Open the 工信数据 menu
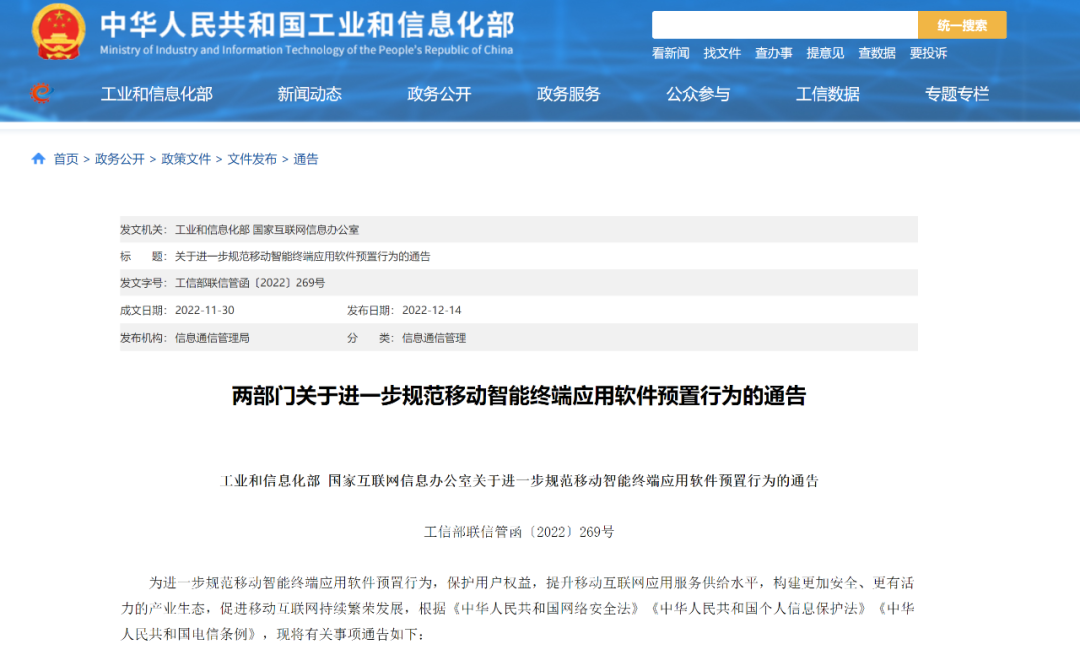Image resolution: width=1080 pixels, height=666 pixels. coord(827,94)
